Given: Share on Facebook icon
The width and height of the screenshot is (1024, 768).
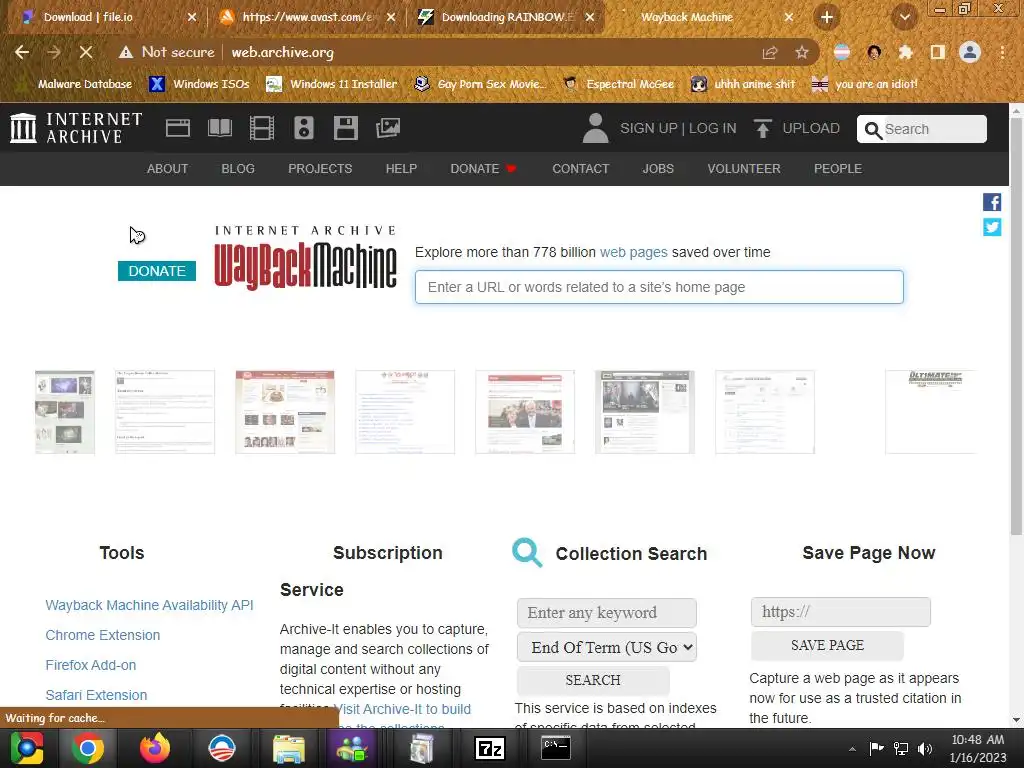Looking at the screenshot, I should 992,202.
